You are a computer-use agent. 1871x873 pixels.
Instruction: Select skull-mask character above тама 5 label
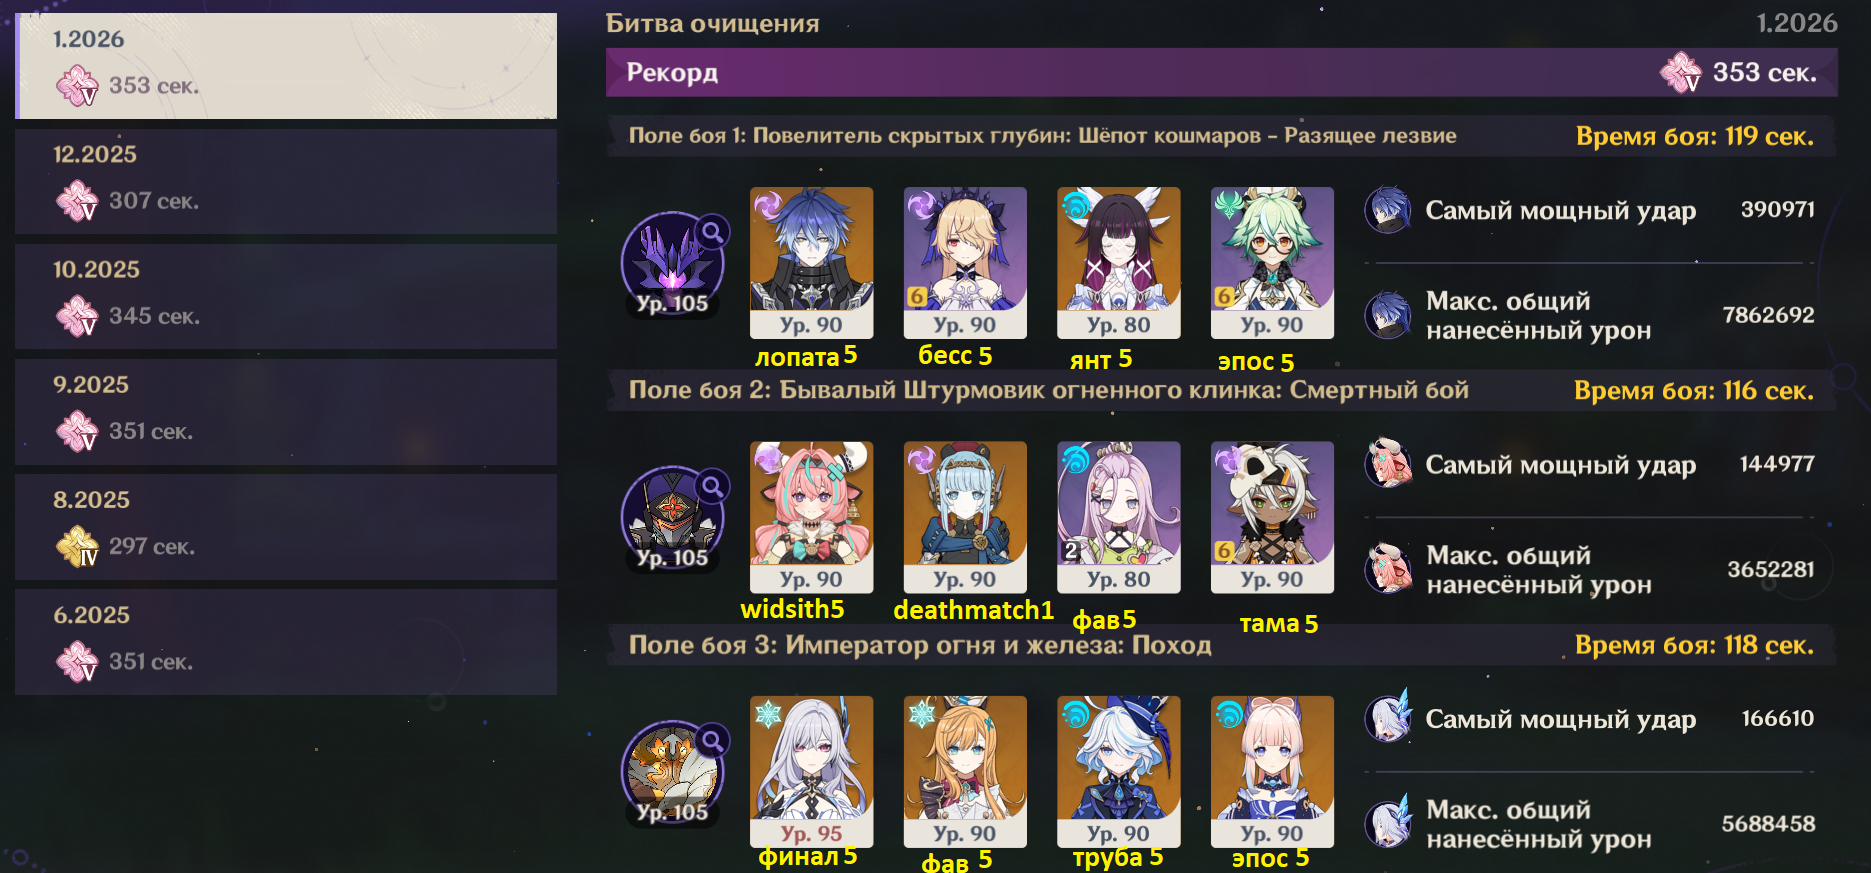tap(1272, 517)
